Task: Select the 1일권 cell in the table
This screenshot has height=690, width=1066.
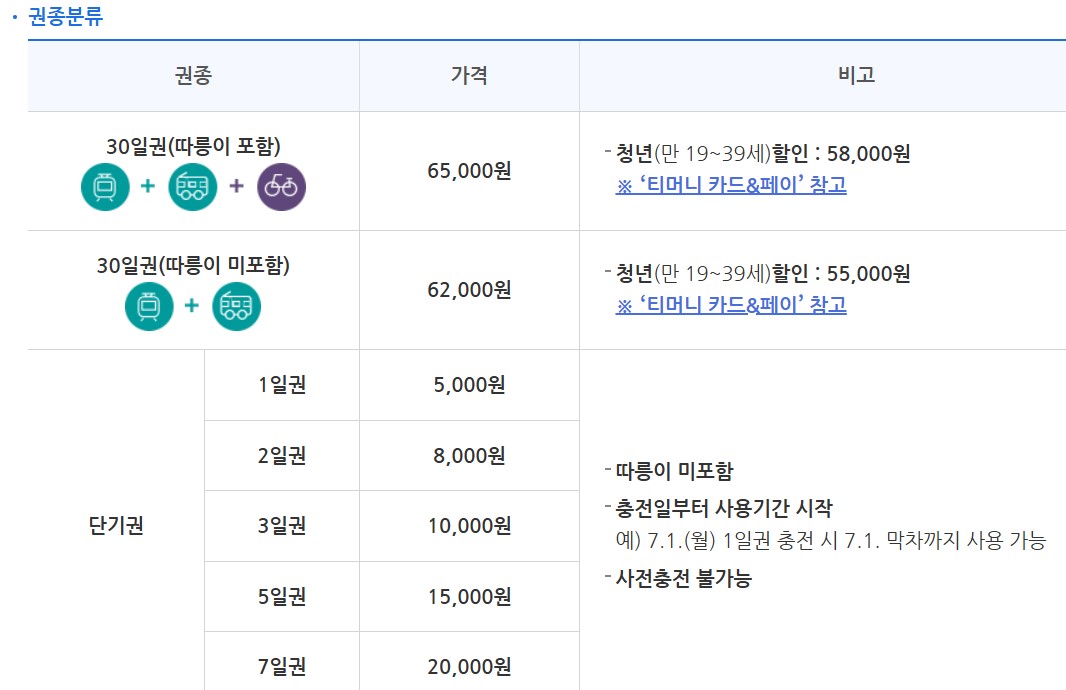Action: coord(282,384)
